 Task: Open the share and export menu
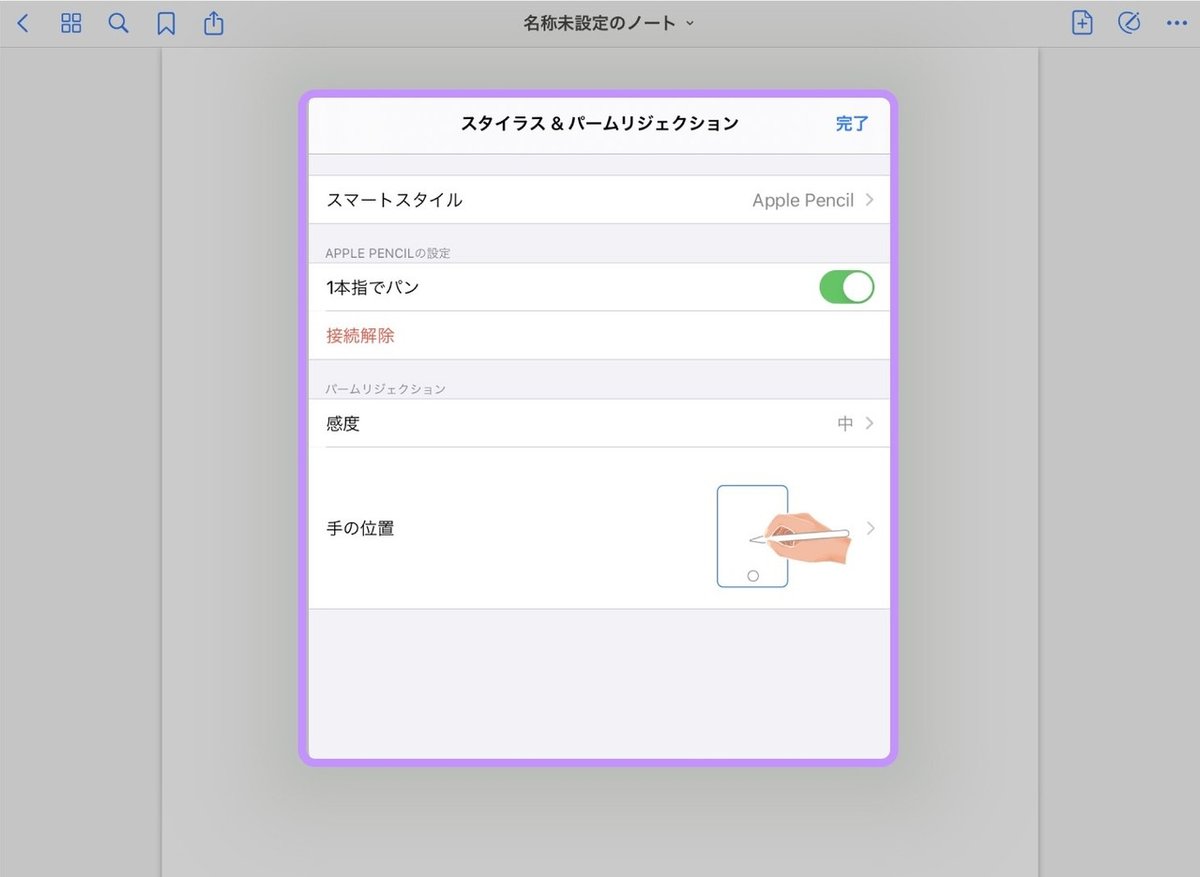(x=213, y=22)
